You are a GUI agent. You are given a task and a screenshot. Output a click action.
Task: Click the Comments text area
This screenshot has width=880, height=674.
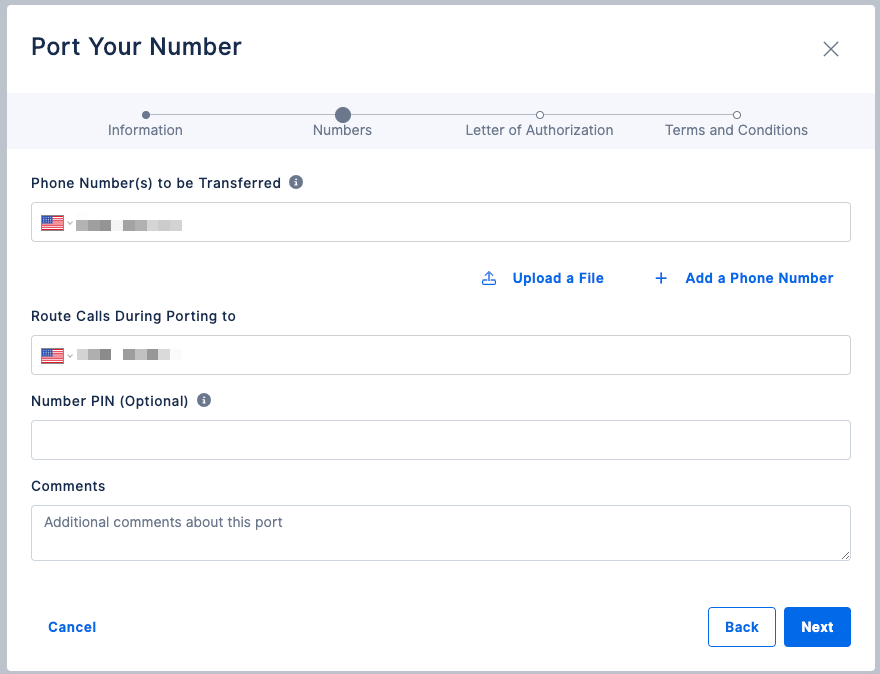(x=441, y=533)
